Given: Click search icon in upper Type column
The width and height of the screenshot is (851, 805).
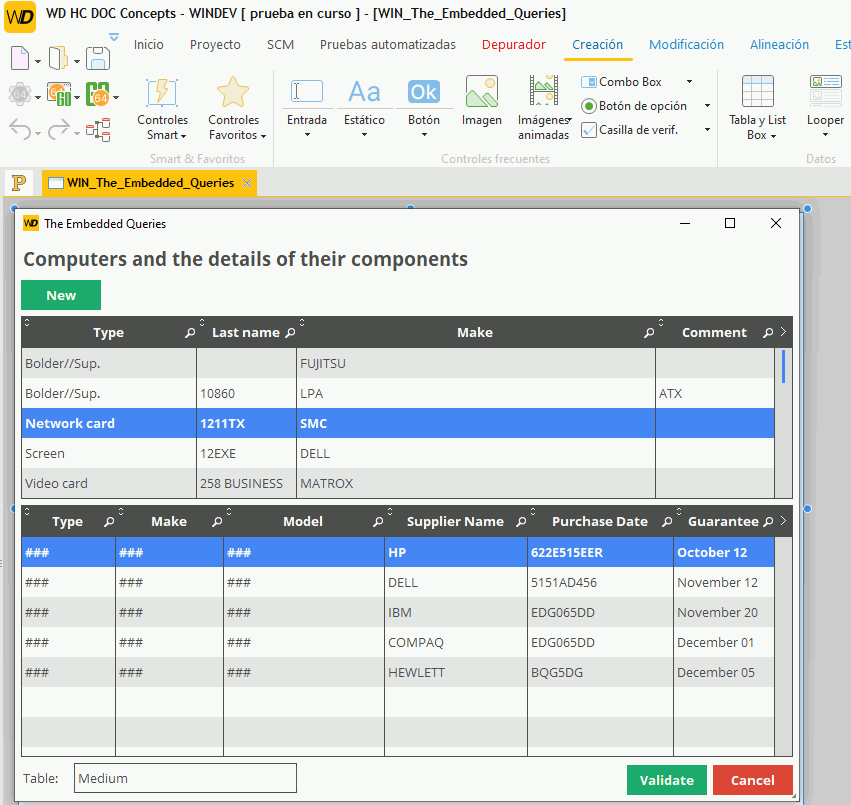Looking at the screenshot, I should pyautogui.click(x=189, y=333).
